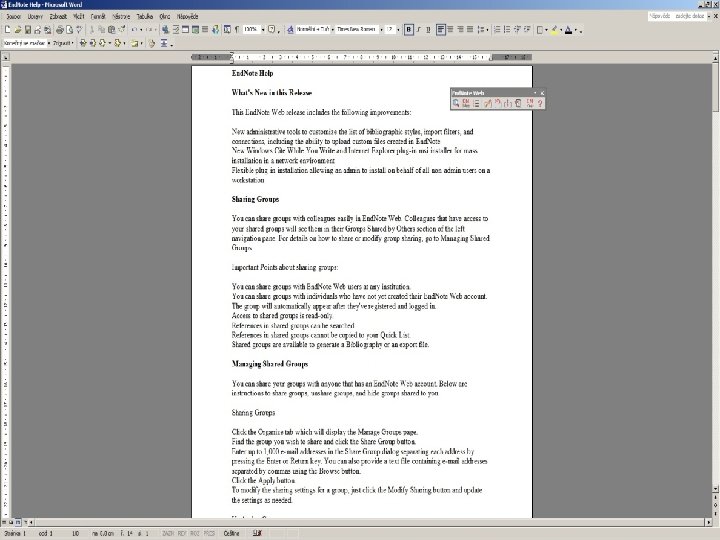Paste from clipboard using the toolbar icon
This screenshot has width=720, height=540.
coord(112,30)
